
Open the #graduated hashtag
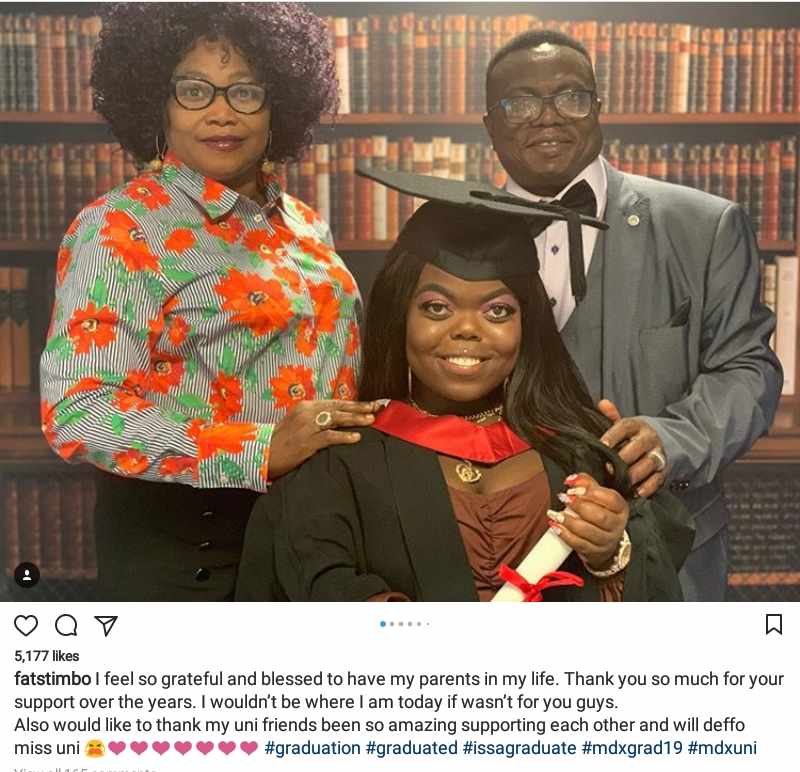pyautogui.click(x=412, y=748)
